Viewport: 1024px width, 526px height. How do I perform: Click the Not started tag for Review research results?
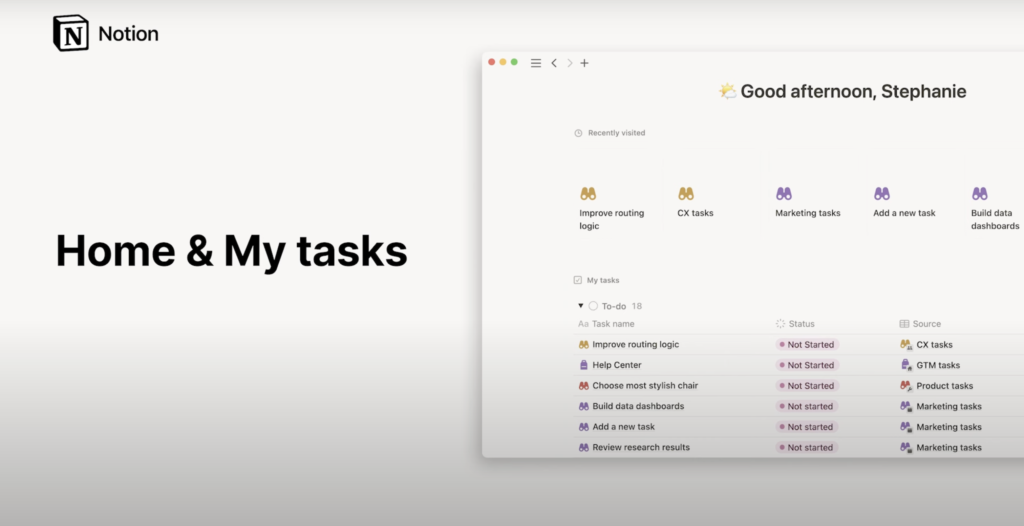click(806, 448)
